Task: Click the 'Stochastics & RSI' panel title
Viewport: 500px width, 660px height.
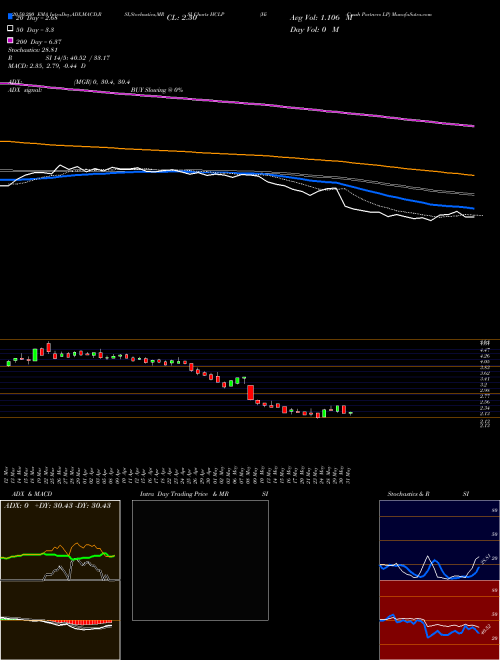Action: tap(428, 494)
